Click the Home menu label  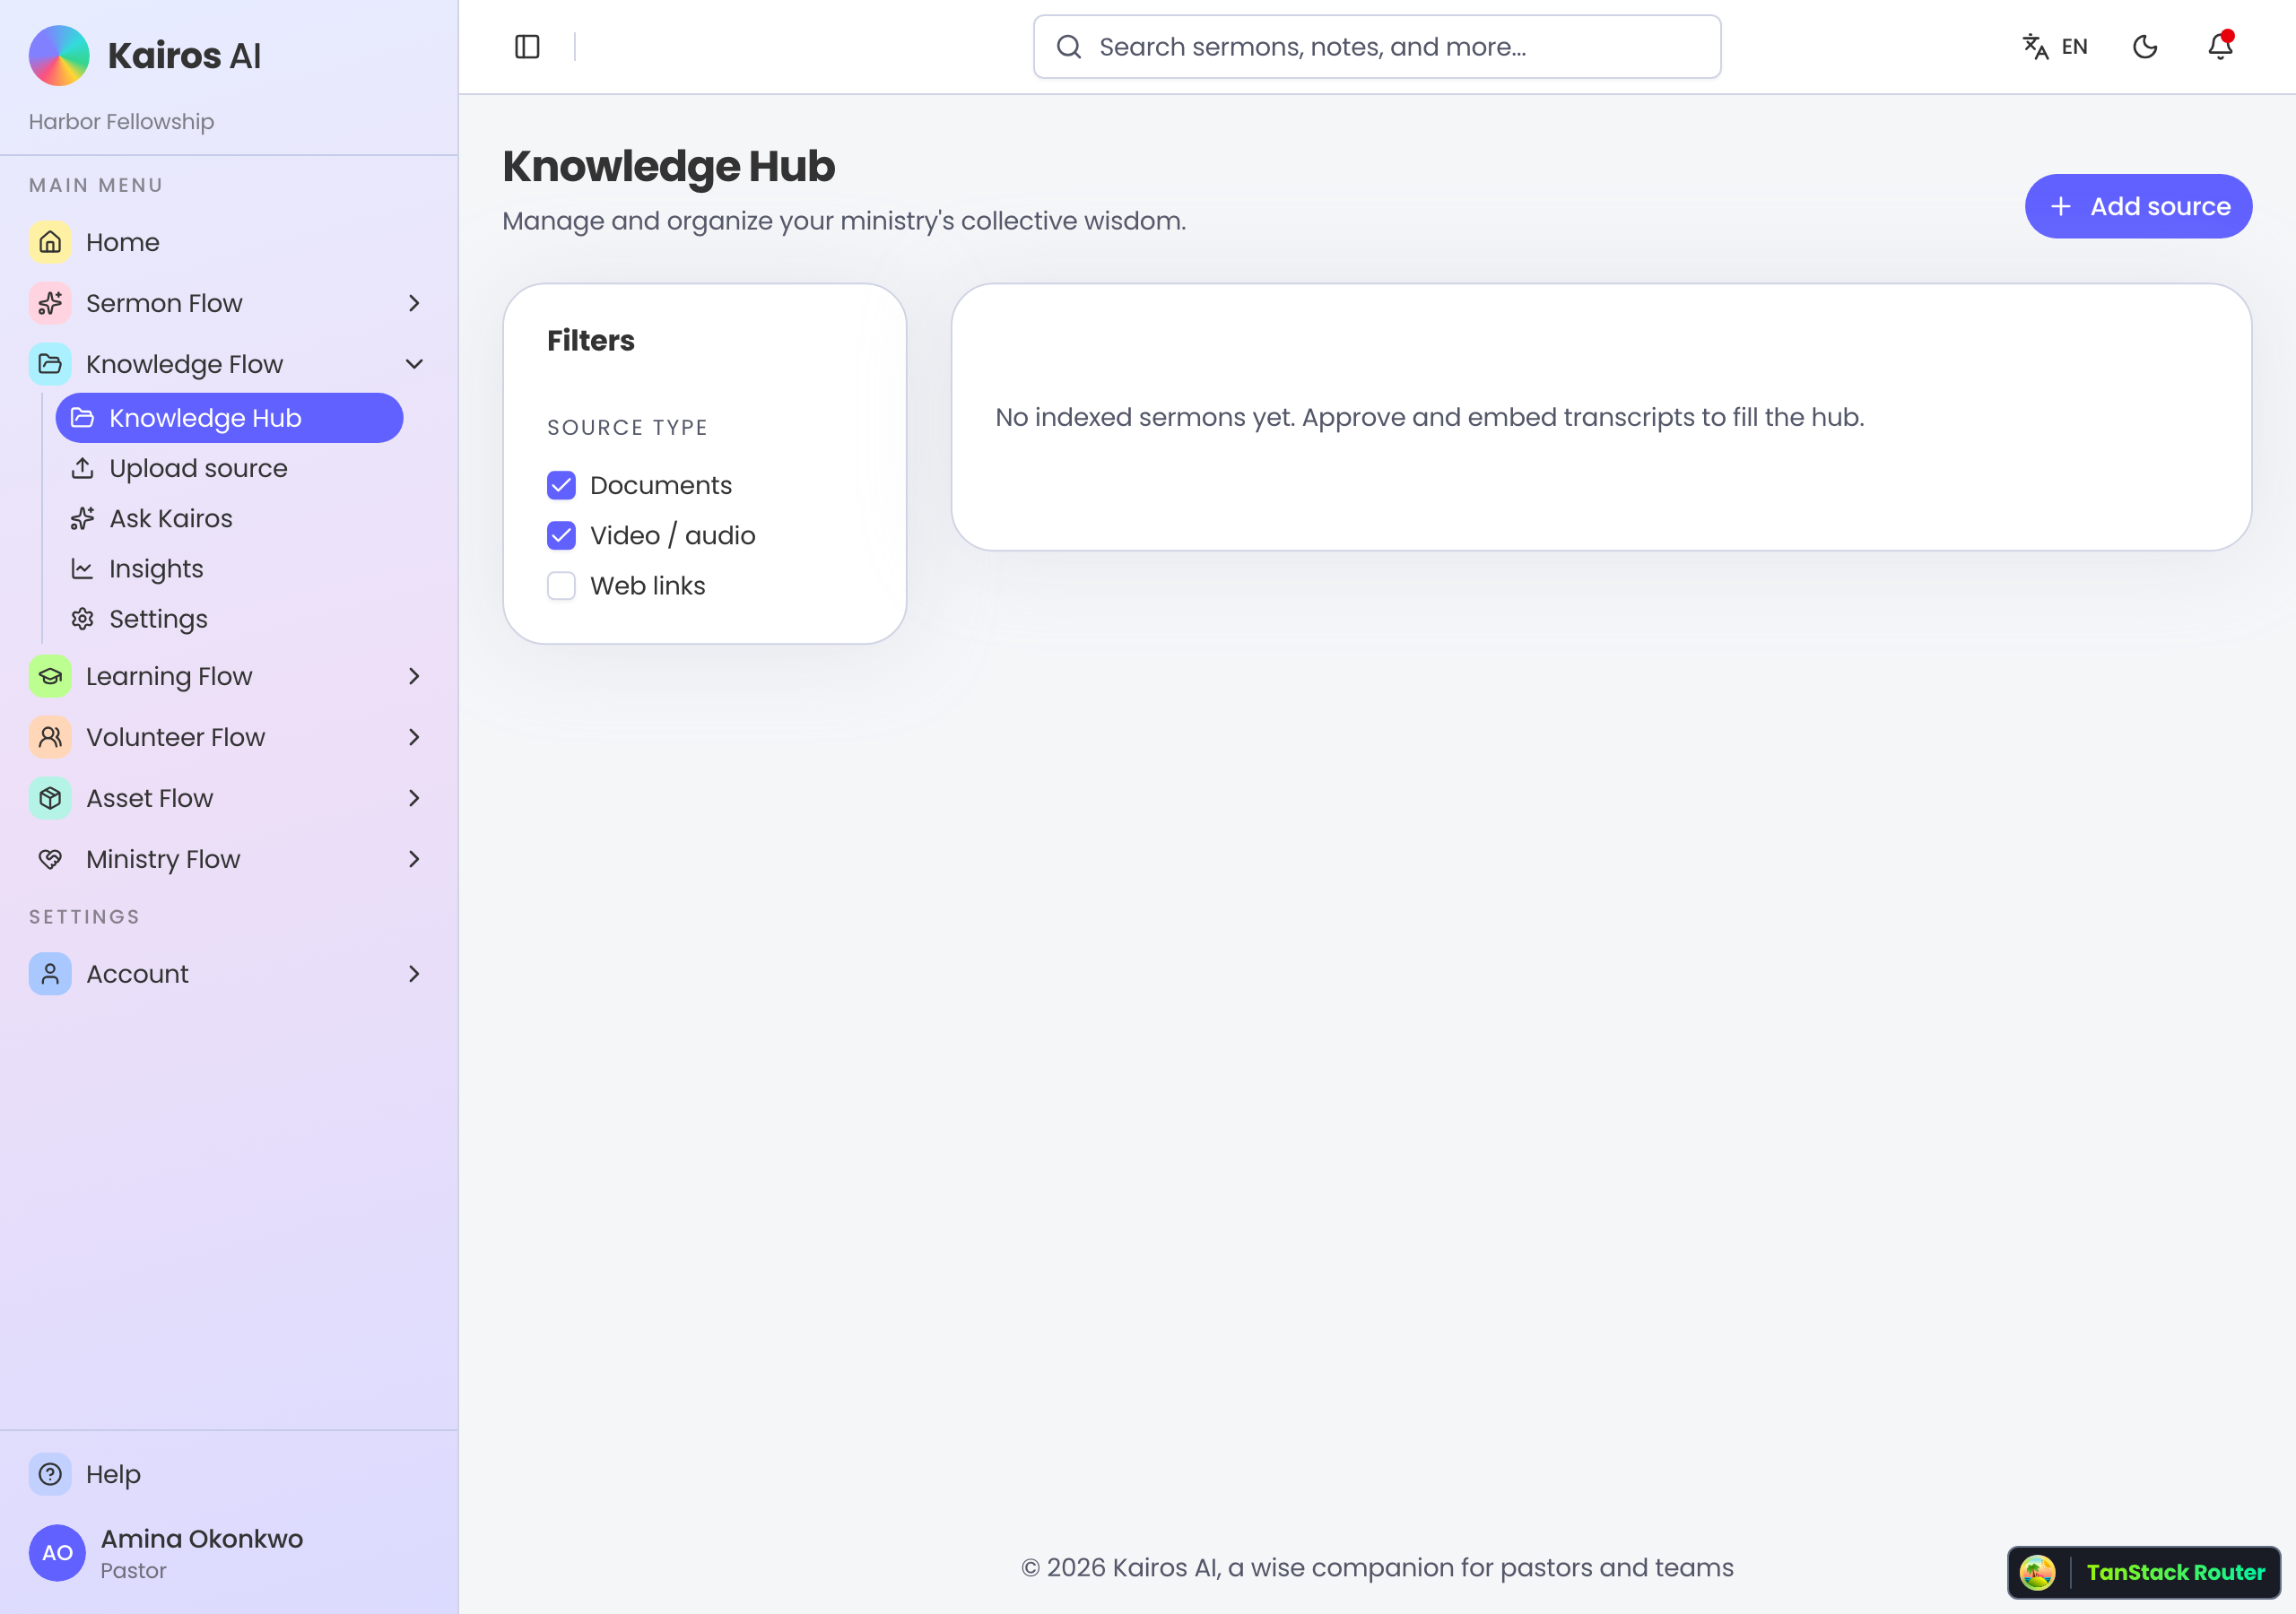123,242
